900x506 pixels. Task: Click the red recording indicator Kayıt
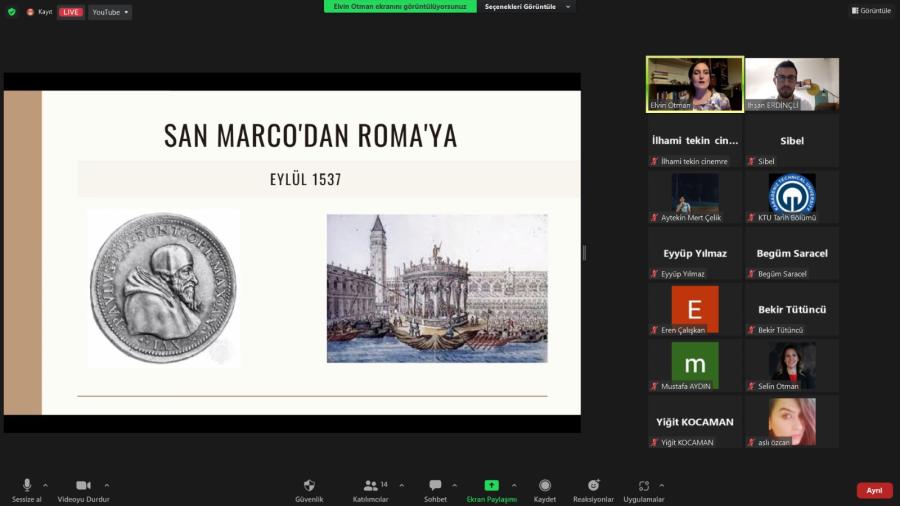pyautogui.click(x=39, y=11)
